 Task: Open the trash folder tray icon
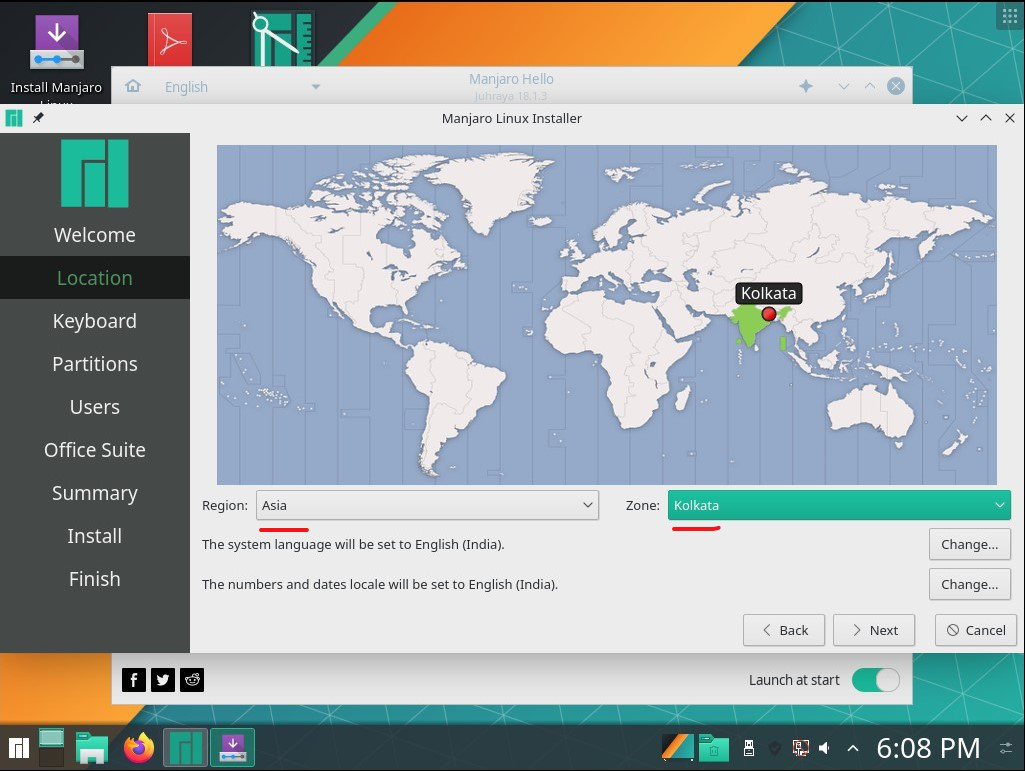(x=714, y=747)
